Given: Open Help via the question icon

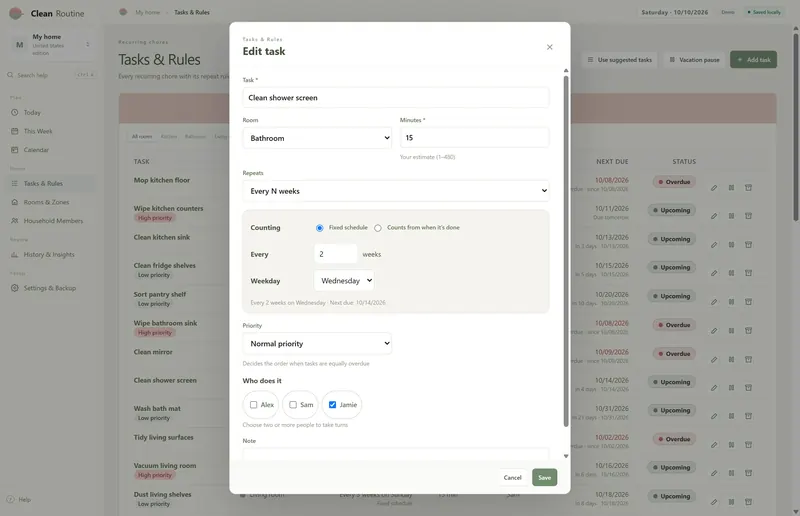Looking at the screenshot, I should 10,499.
